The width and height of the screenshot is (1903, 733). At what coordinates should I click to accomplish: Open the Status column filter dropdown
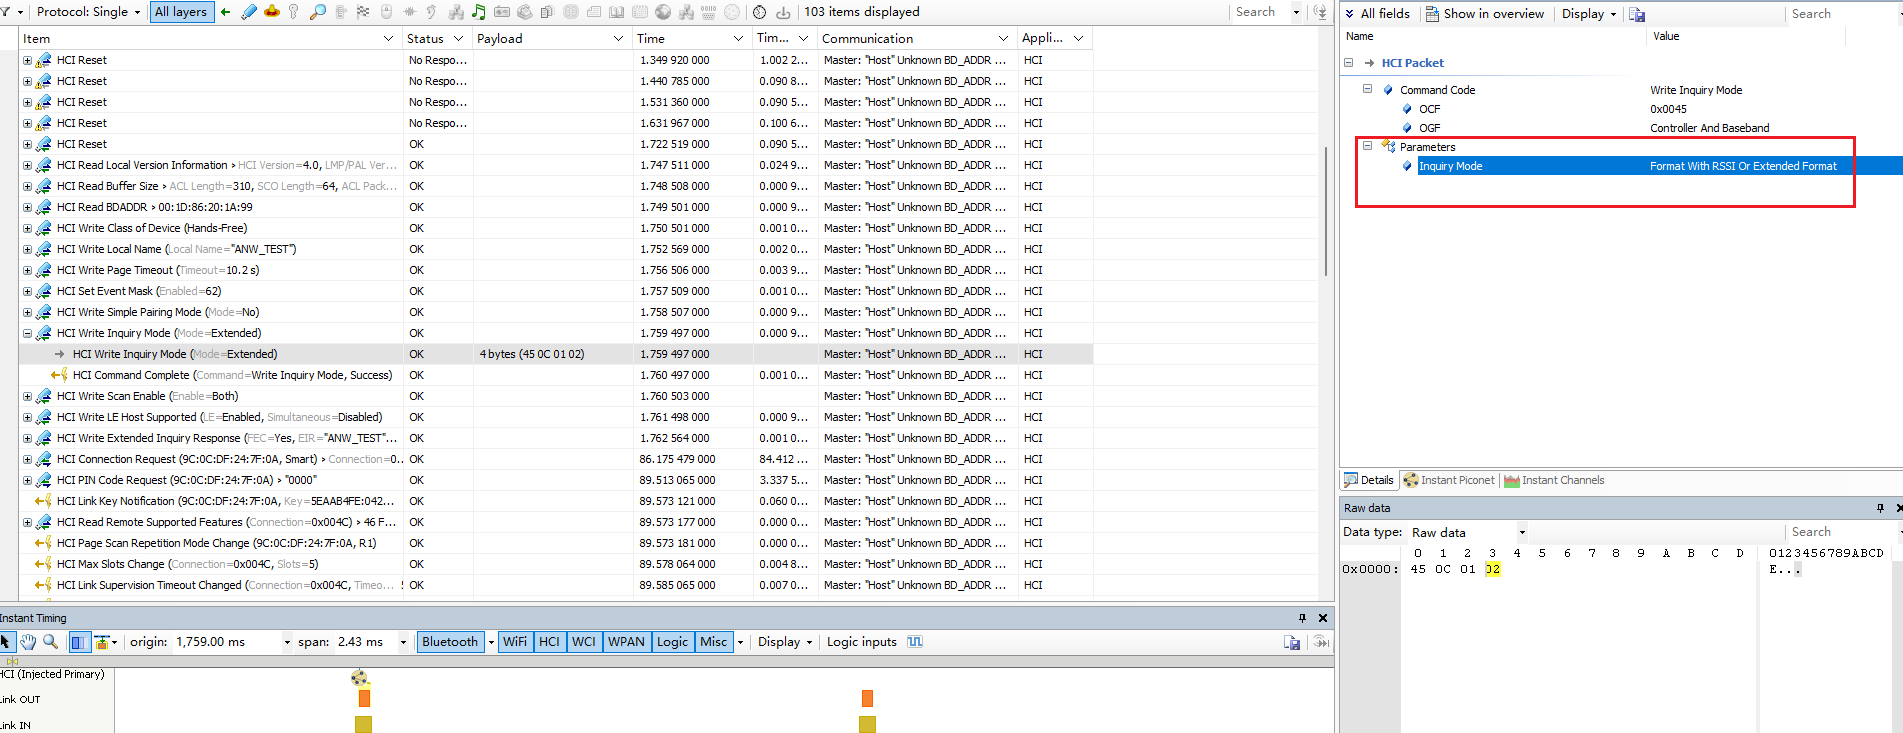(459, 39)
